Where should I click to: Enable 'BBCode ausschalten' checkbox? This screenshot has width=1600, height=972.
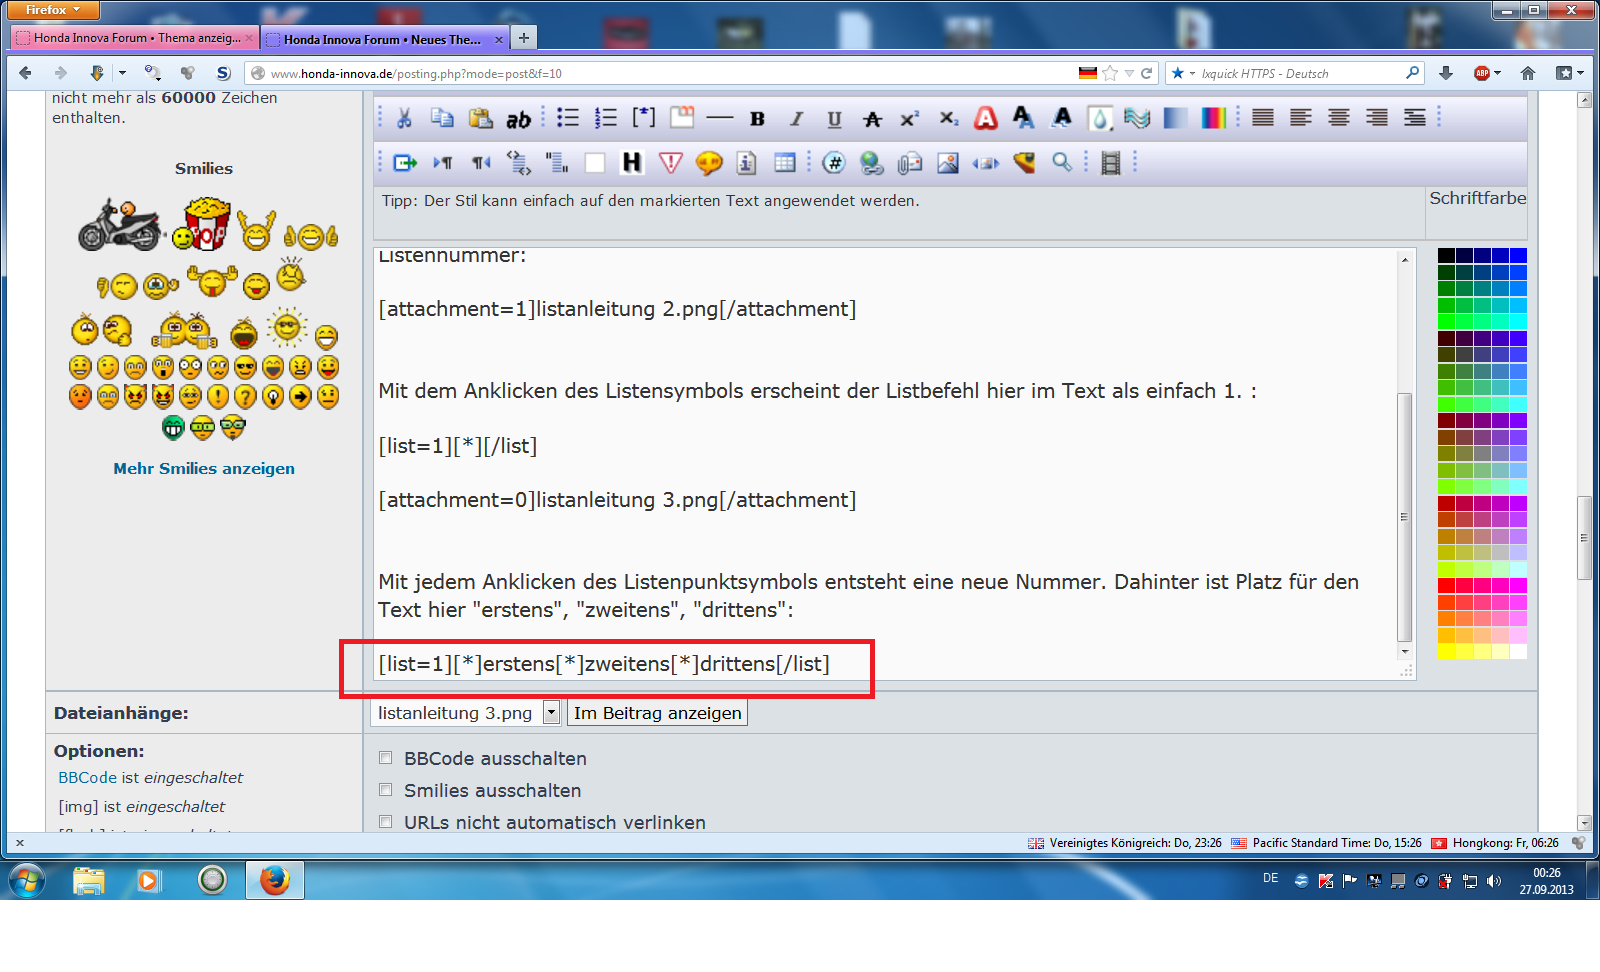pyautogui.click(x=386, y=758)
